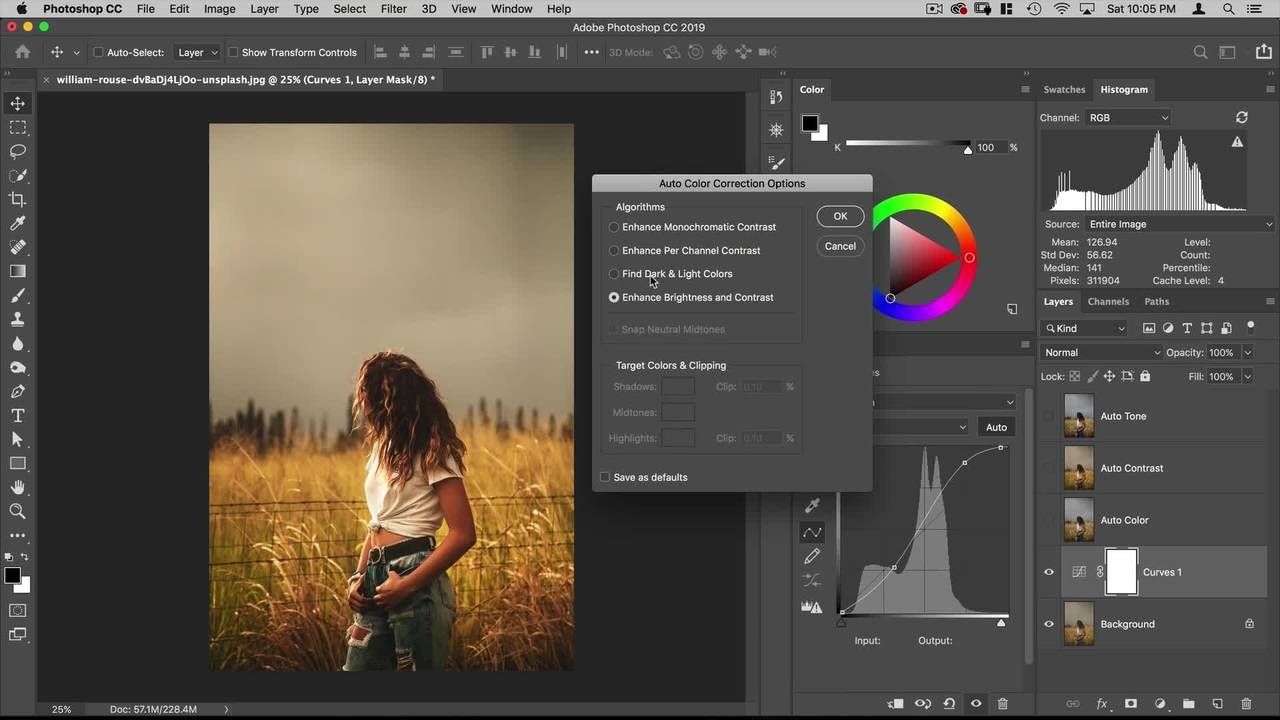Open the Filter menu
The height and width of the screenshot is (720, 1280).
tap(394, 9)
